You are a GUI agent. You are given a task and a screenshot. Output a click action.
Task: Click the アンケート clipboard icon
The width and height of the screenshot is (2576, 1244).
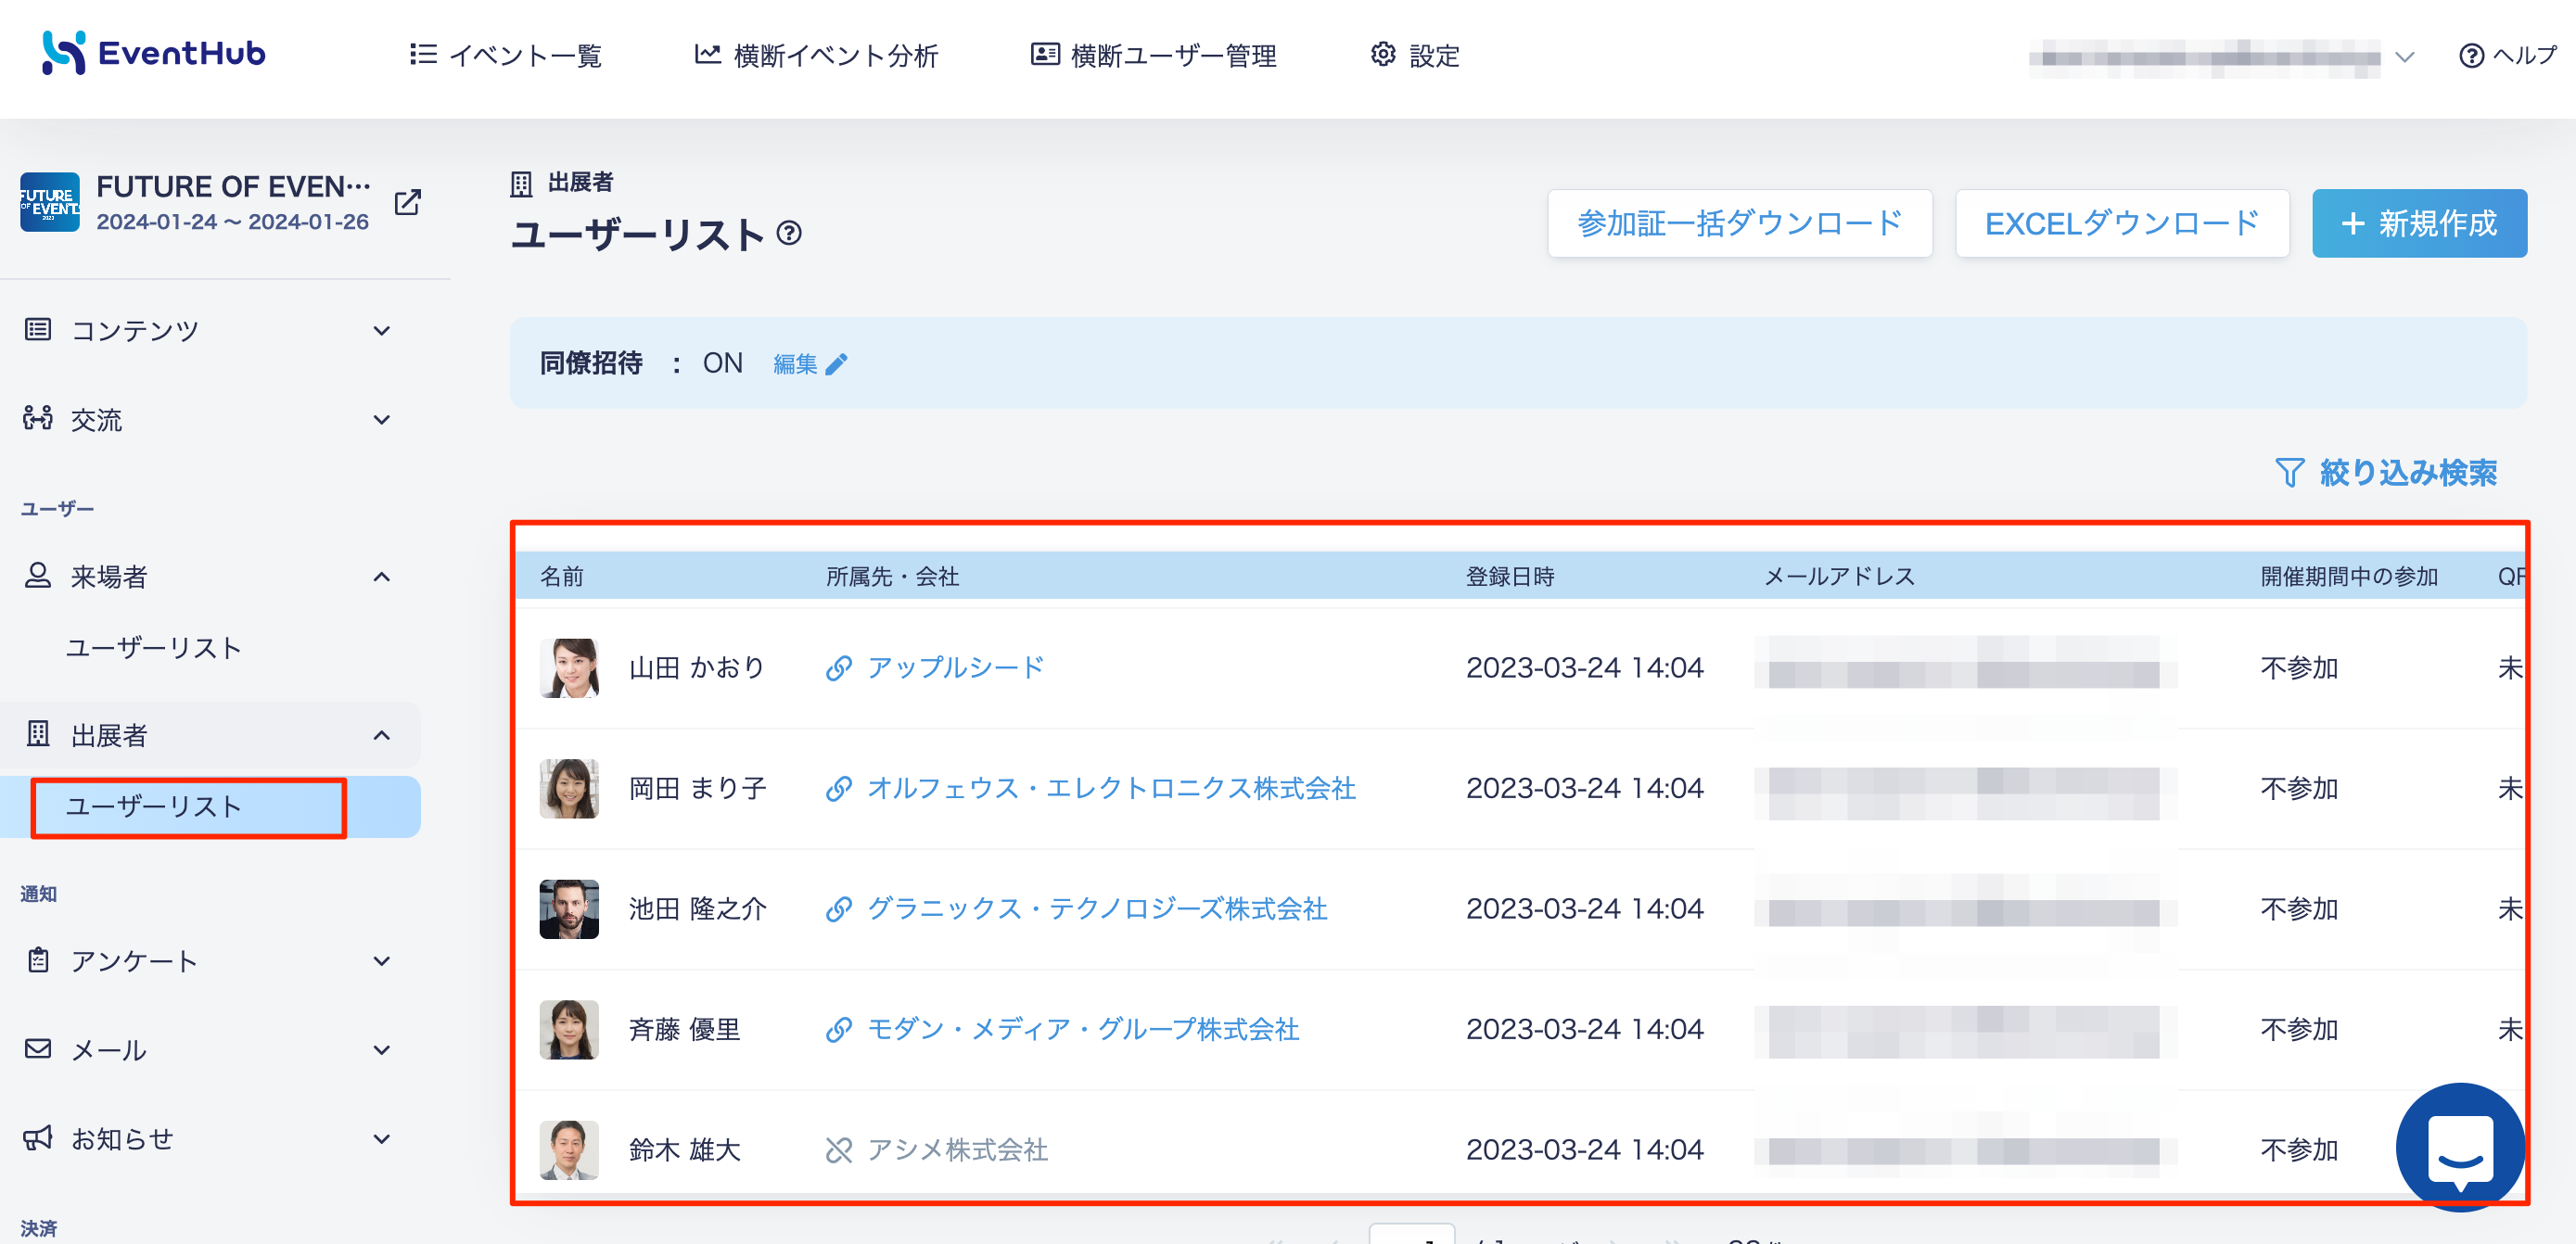38,960
